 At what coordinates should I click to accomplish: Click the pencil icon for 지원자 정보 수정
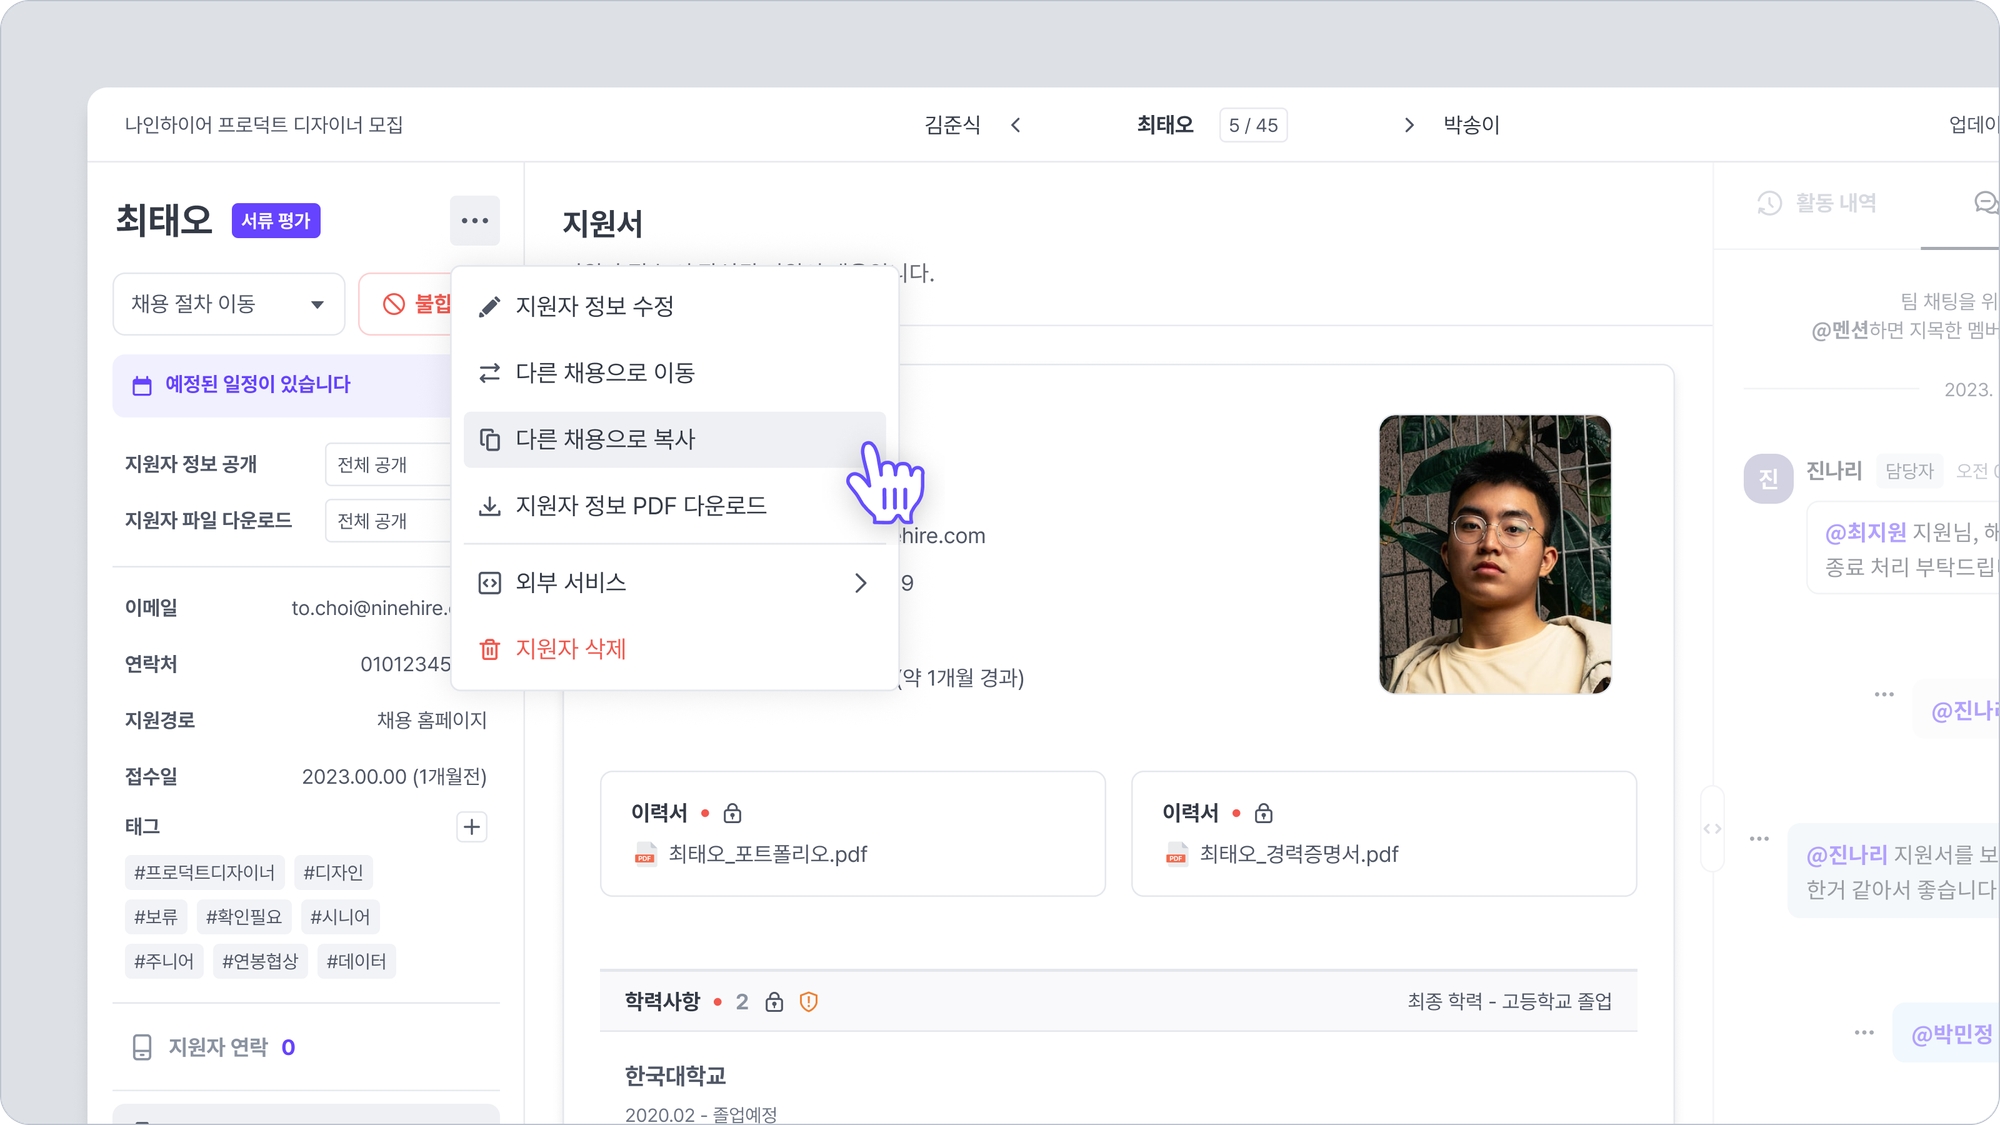coord(489,307)
